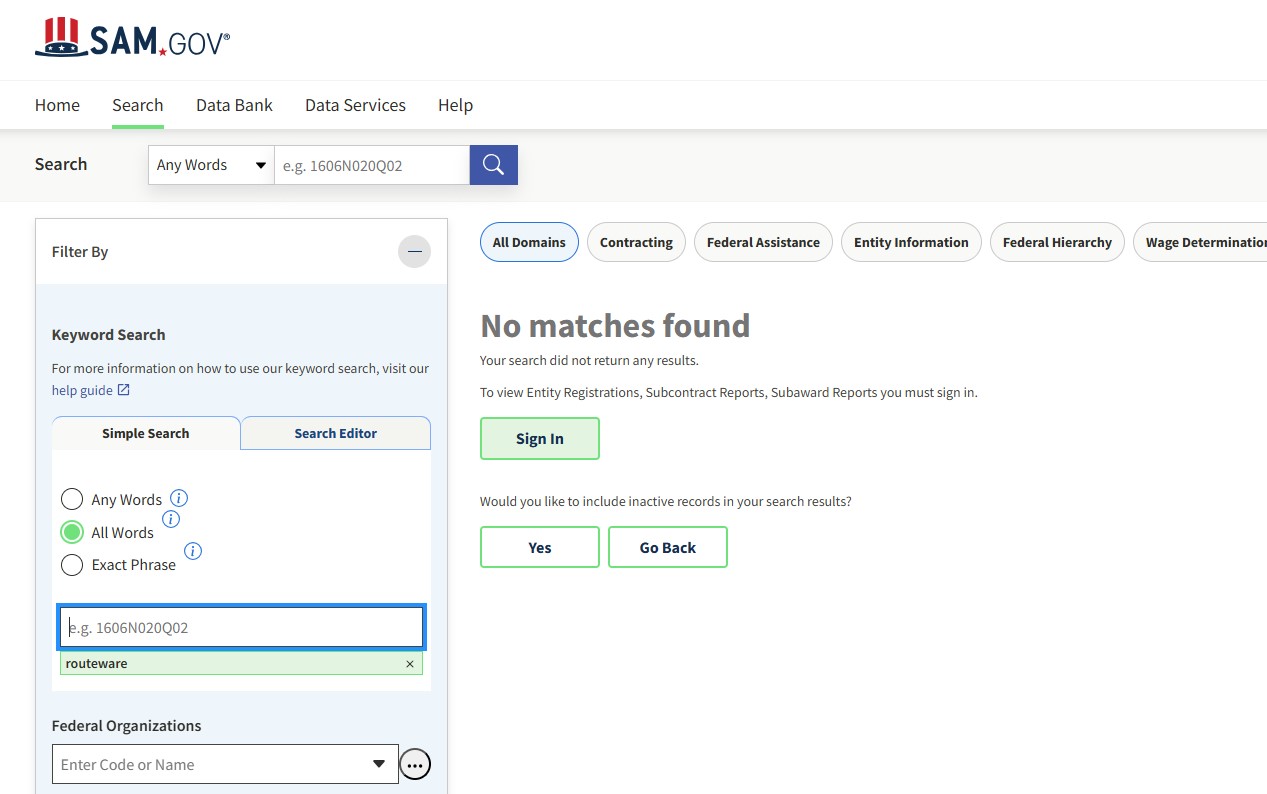Click info icon next to All Words
This screenshot has height=794, width=1267.
click(x=171, y=519)
